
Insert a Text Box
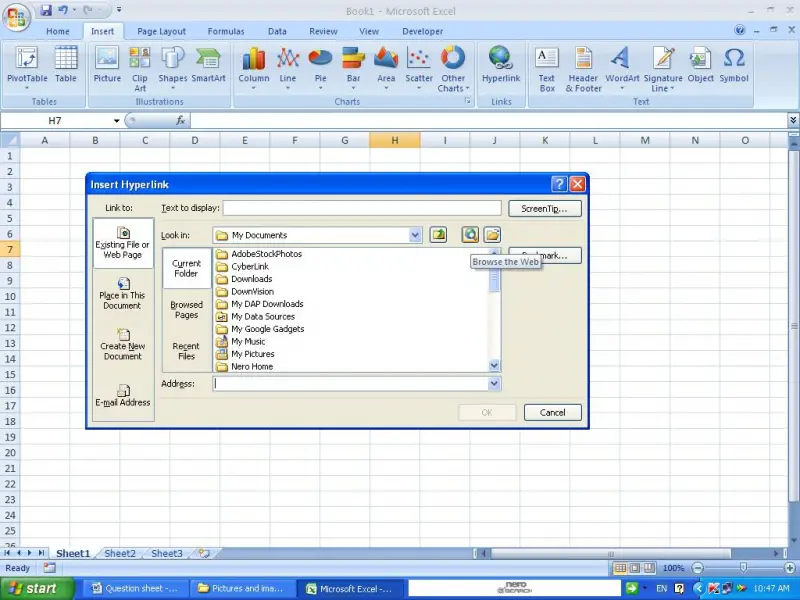546,68
